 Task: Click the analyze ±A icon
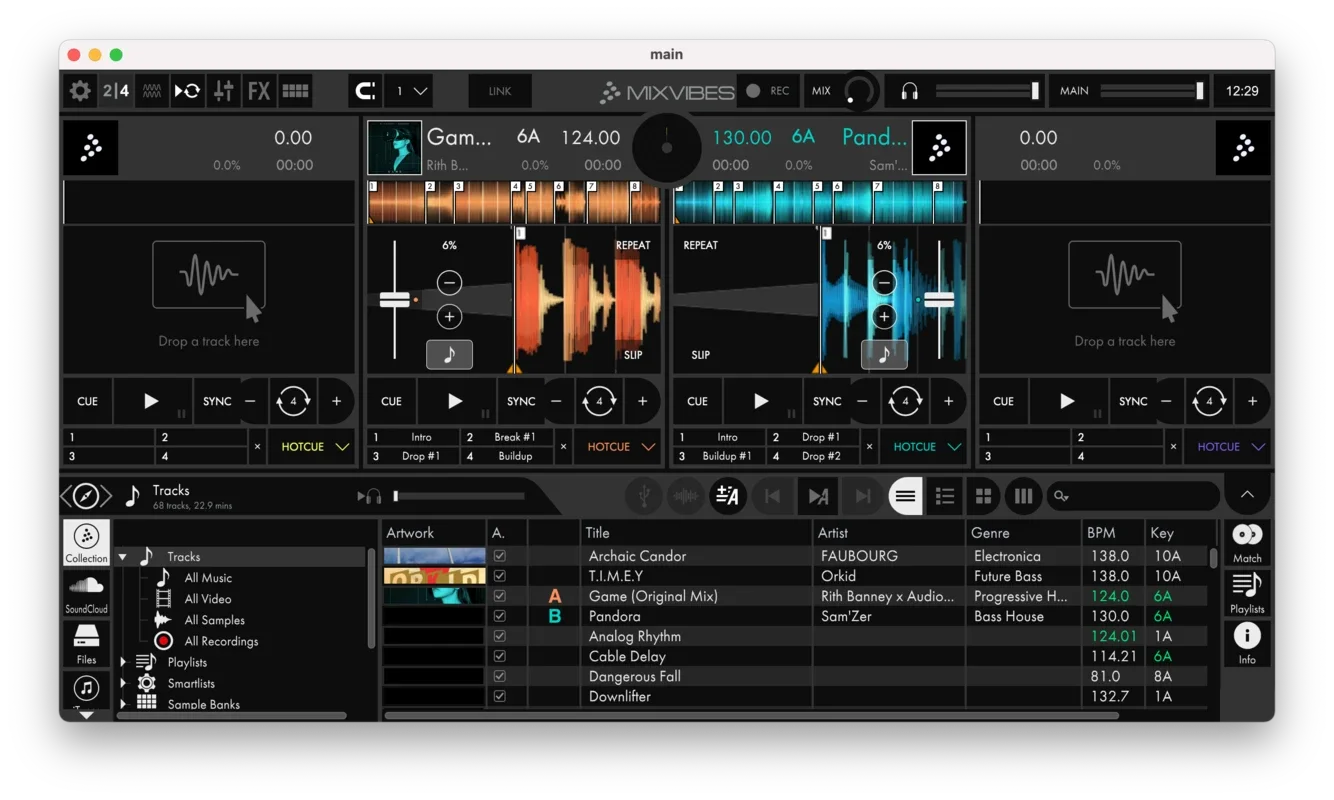click(x=727, y=496)
